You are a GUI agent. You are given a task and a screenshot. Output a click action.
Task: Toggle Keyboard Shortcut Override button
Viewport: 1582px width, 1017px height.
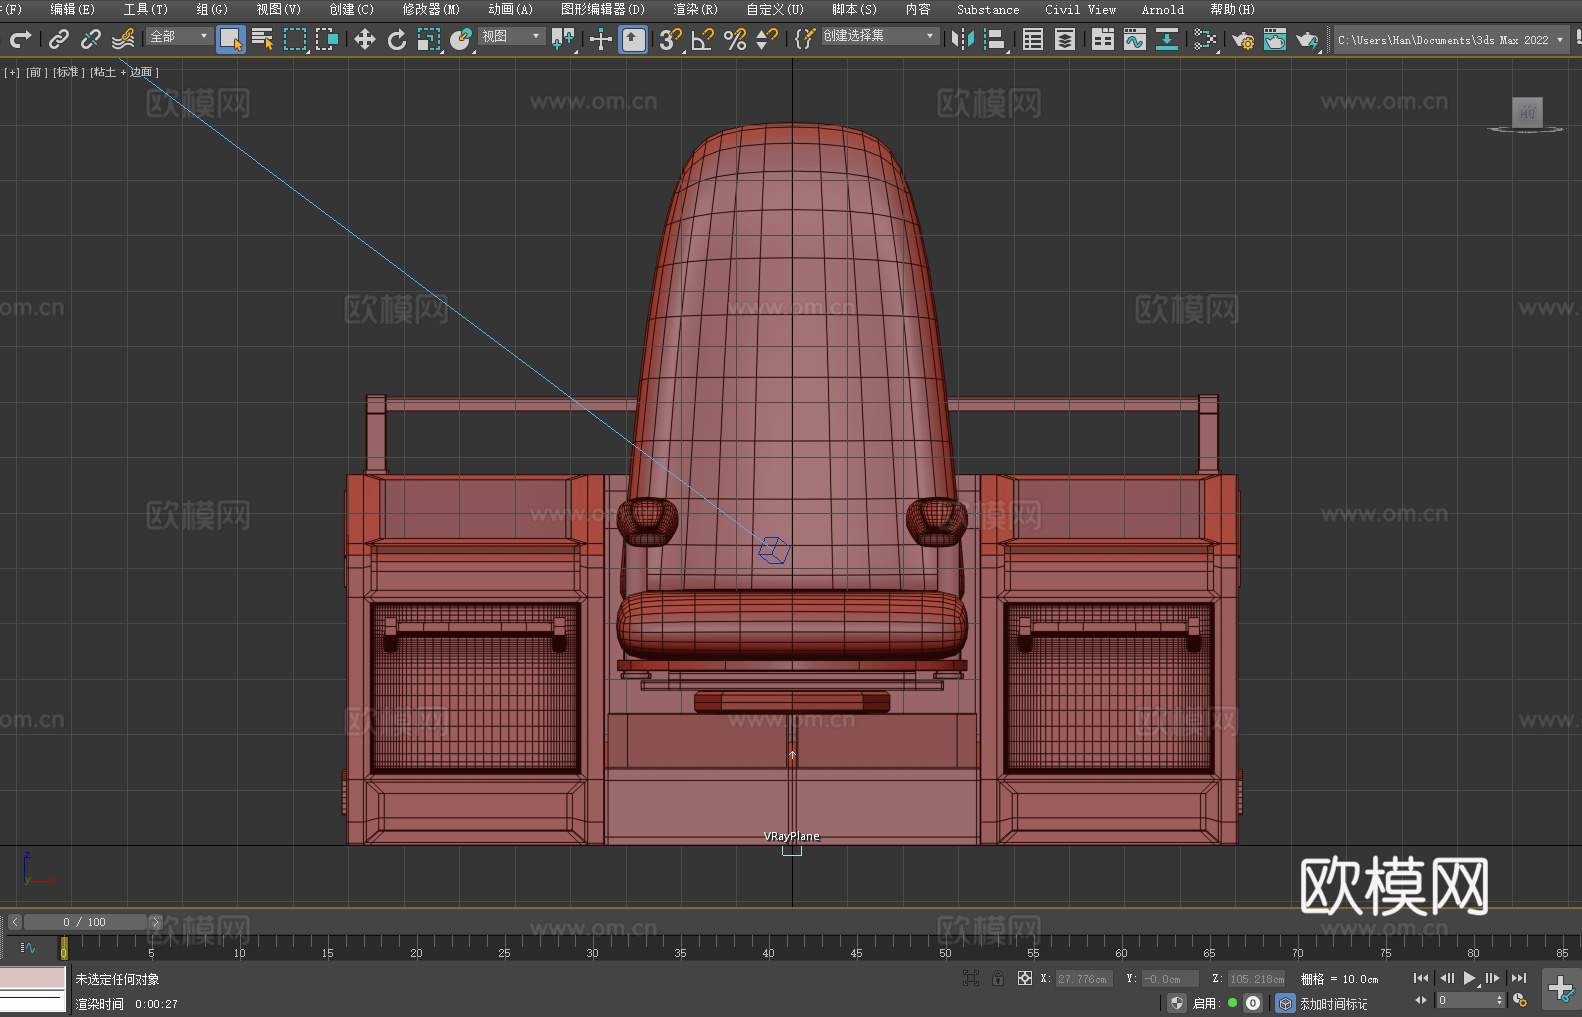pyautogui.click(x=633, y=39)
